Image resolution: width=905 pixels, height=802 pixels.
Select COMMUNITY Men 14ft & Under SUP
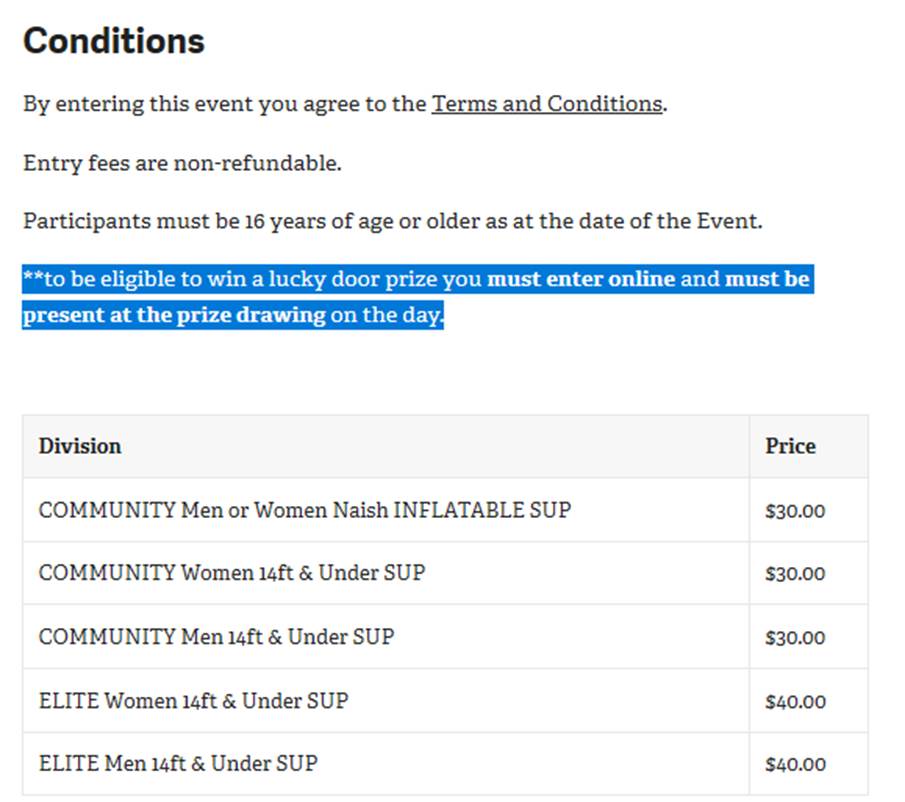[216, 637]
